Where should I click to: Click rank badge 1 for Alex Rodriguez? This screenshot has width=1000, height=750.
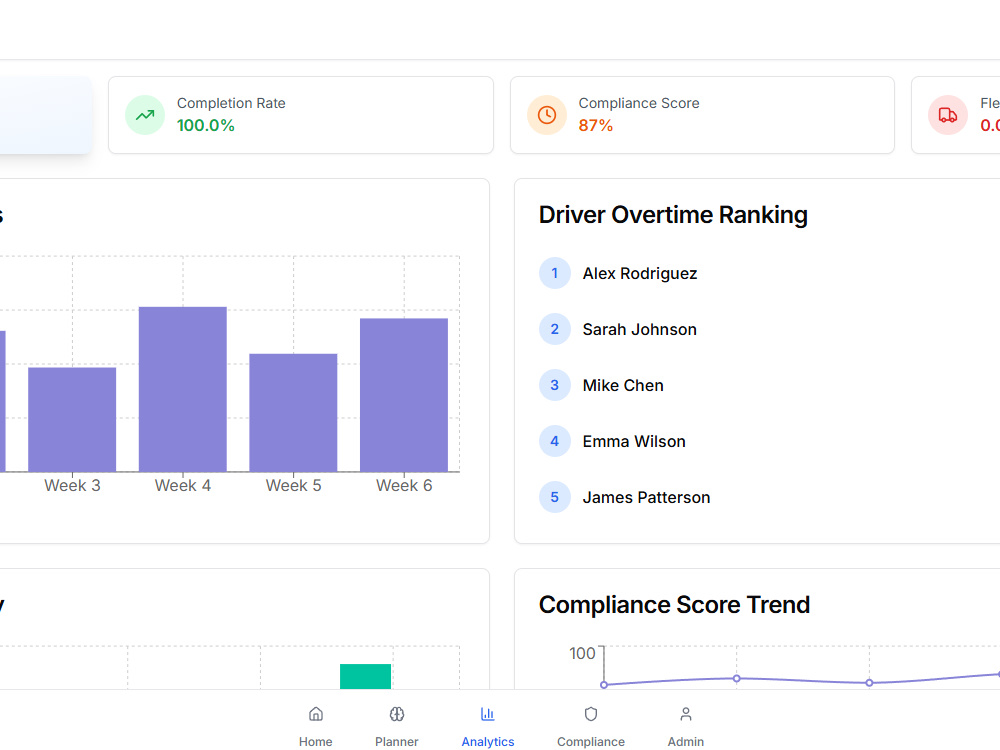(555, 274)
